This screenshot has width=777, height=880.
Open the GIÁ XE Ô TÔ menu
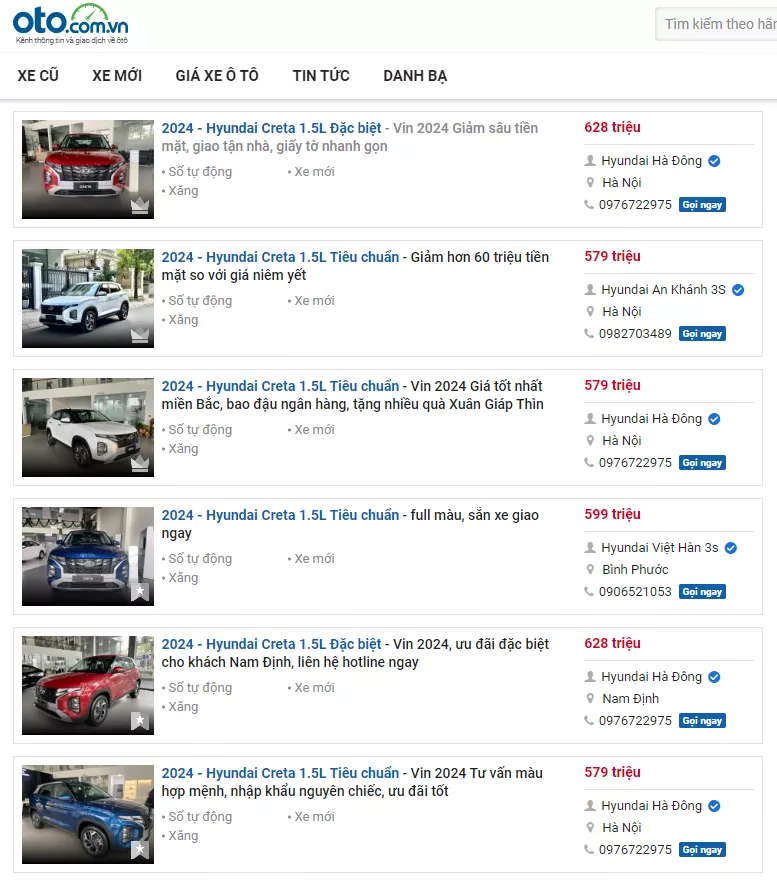point(217,76)
